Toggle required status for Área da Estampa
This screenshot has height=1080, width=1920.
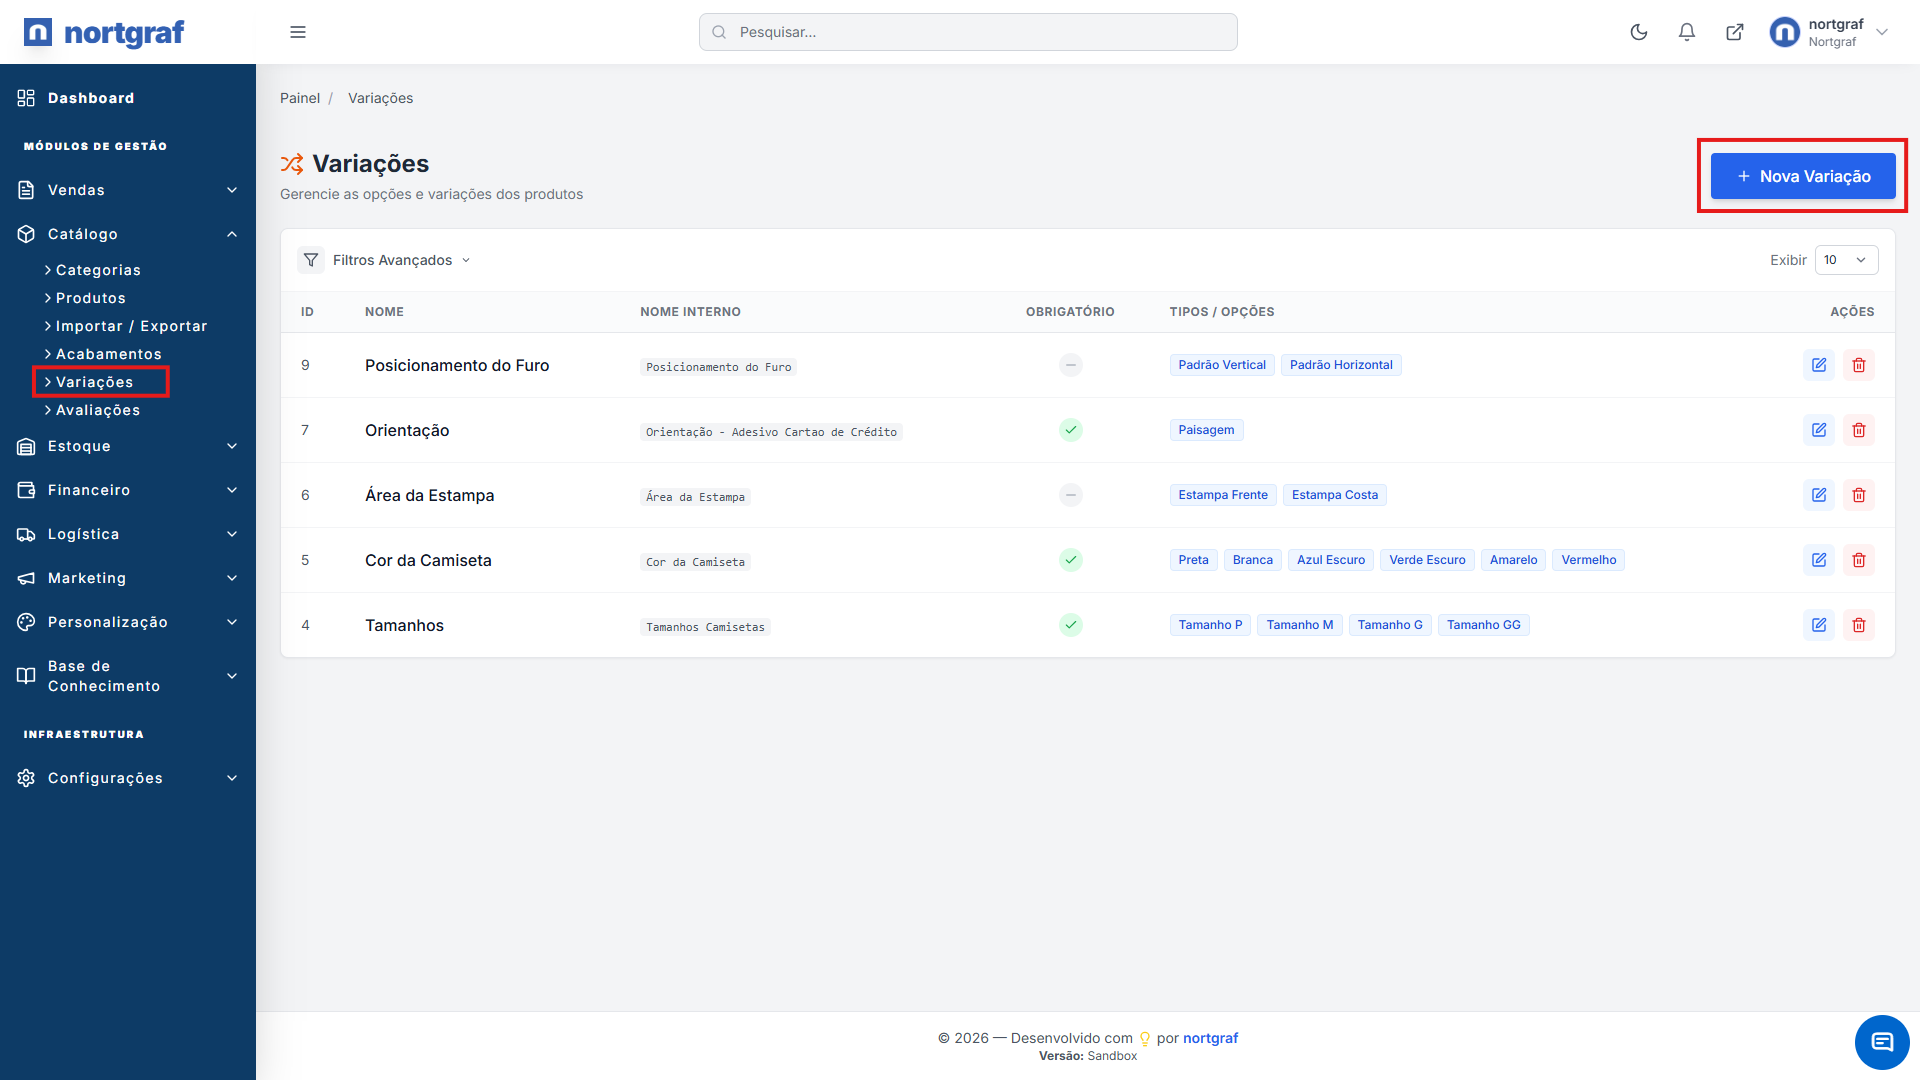pos(1070,495)
